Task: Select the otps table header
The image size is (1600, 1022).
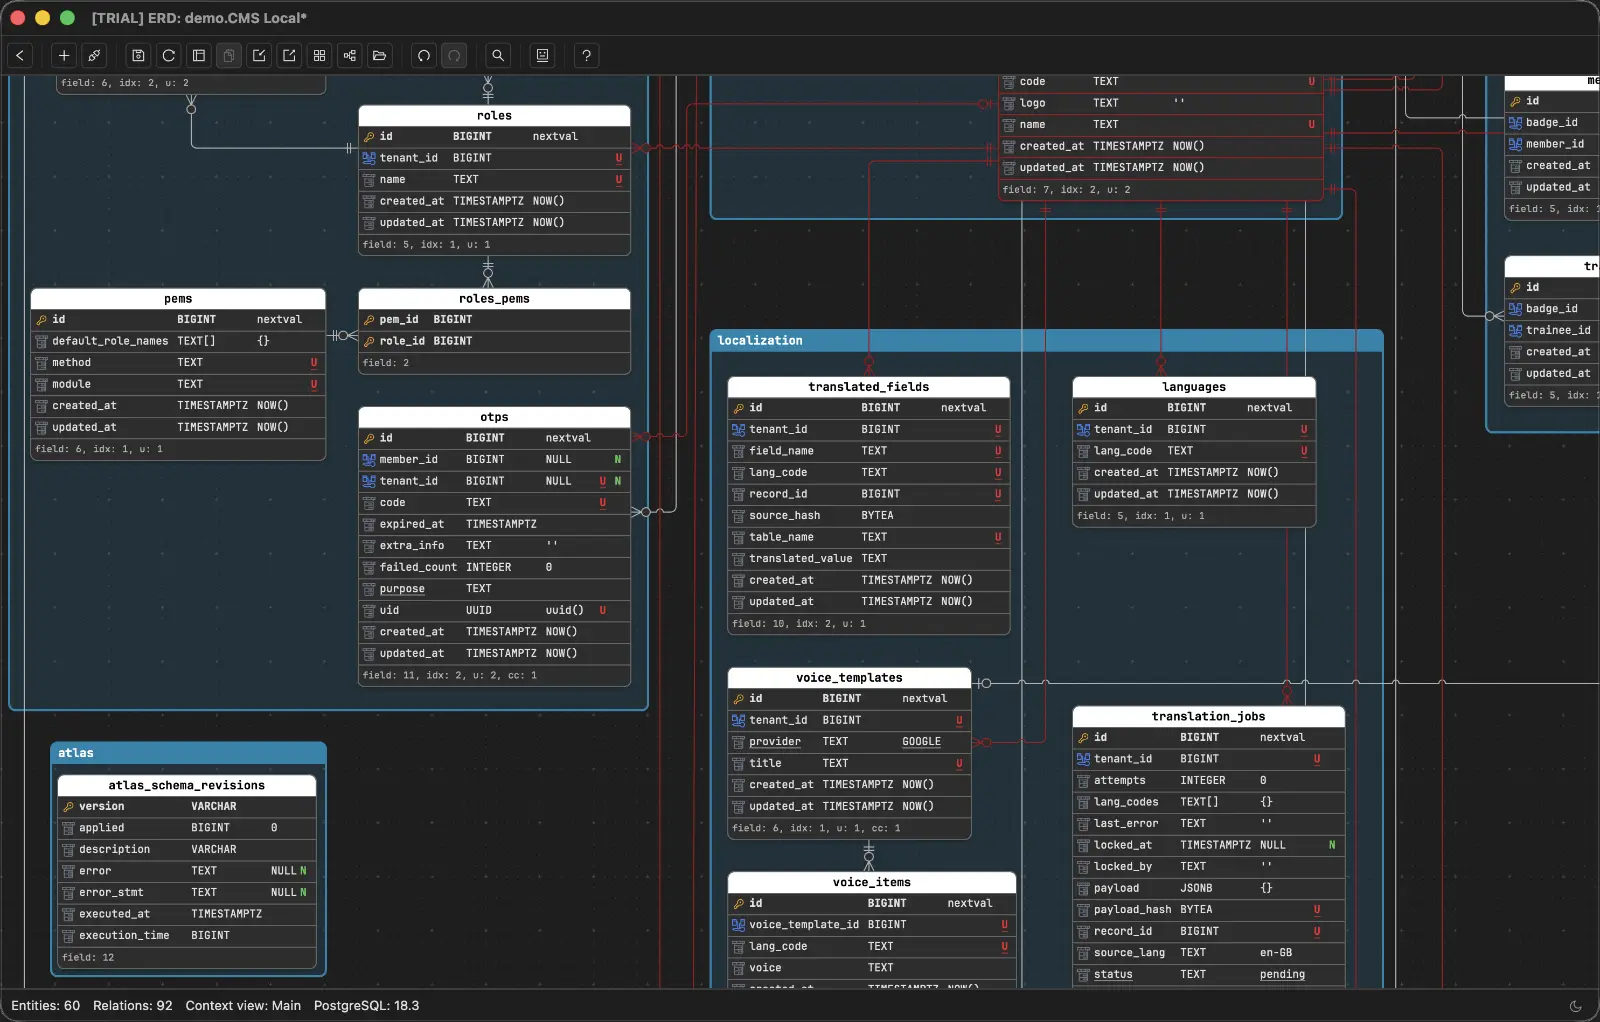Action: pos(494,417)
